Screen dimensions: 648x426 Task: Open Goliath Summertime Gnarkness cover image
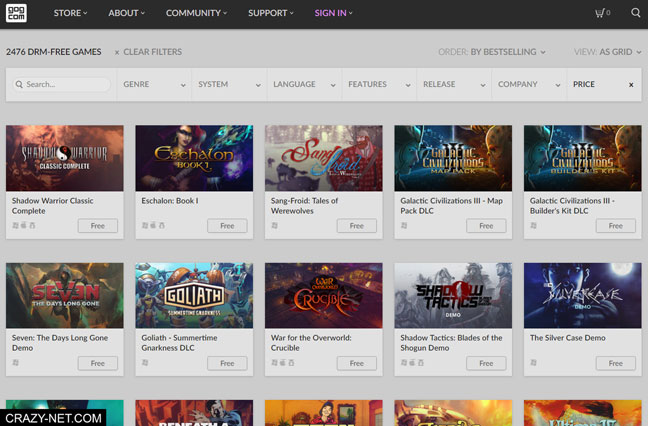tap(194, 295)
